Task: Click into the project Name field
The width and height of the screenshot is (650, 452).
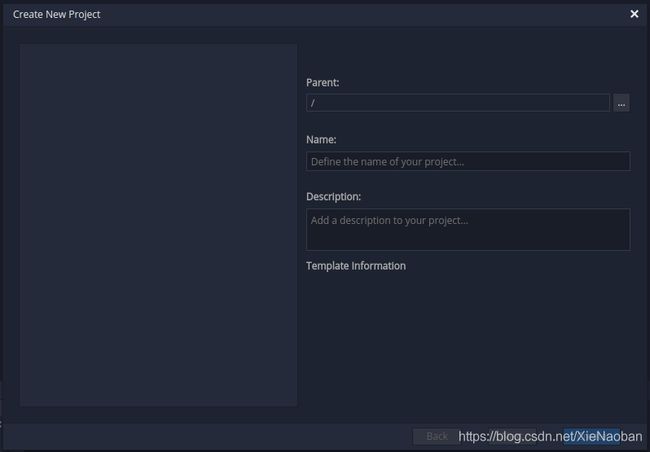Action: point(468,161)
